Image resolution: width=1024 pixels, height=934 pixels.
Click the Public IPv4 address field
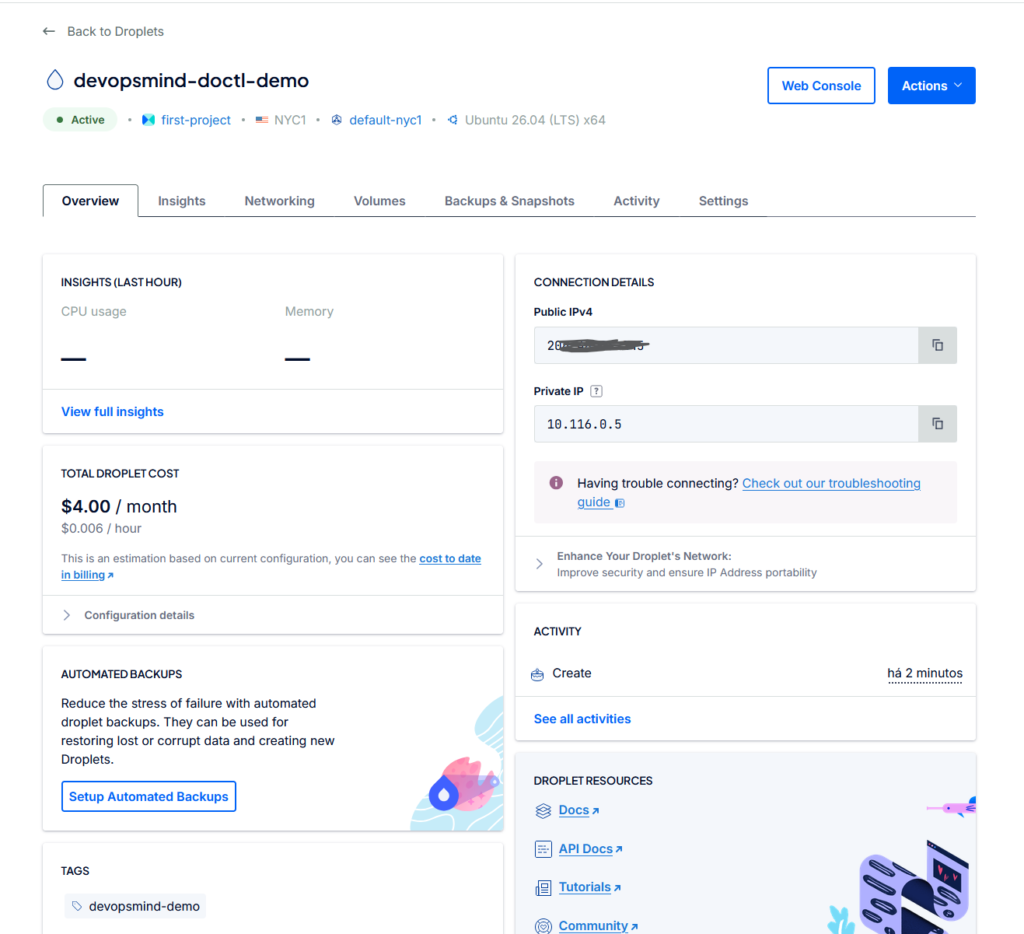[726, 345]
